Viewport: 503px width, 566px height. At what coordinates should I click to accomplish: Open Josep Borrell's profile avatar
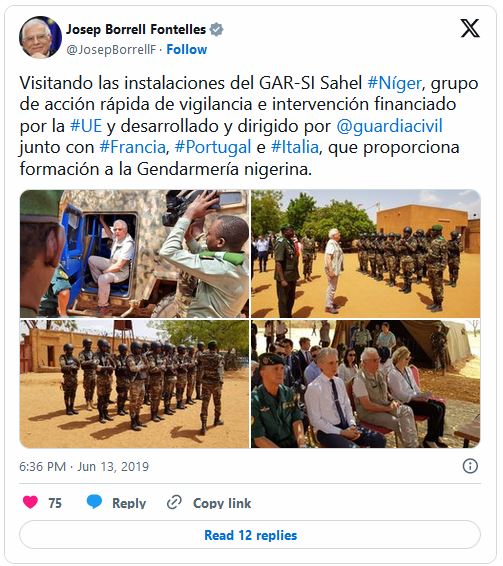[40, 37]
